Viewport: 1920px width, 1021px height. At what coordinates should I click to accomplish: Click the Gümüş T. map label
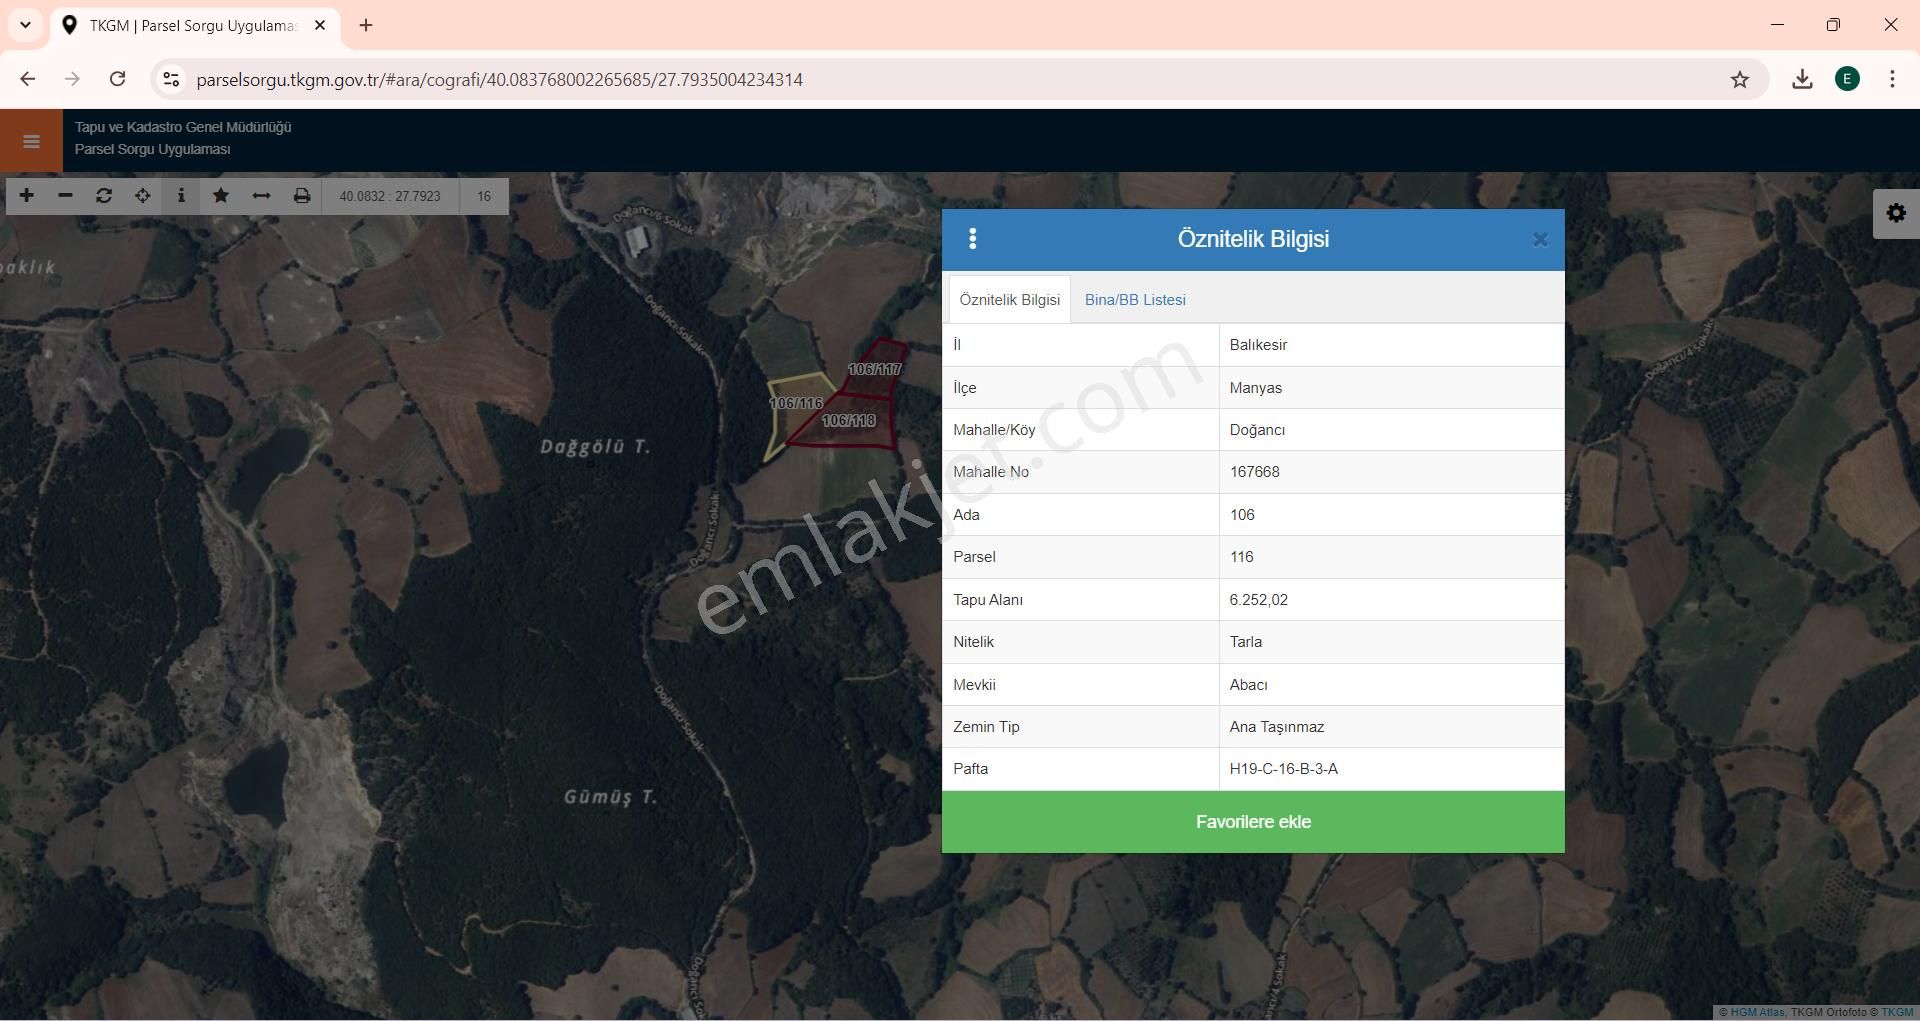[610, 797]
